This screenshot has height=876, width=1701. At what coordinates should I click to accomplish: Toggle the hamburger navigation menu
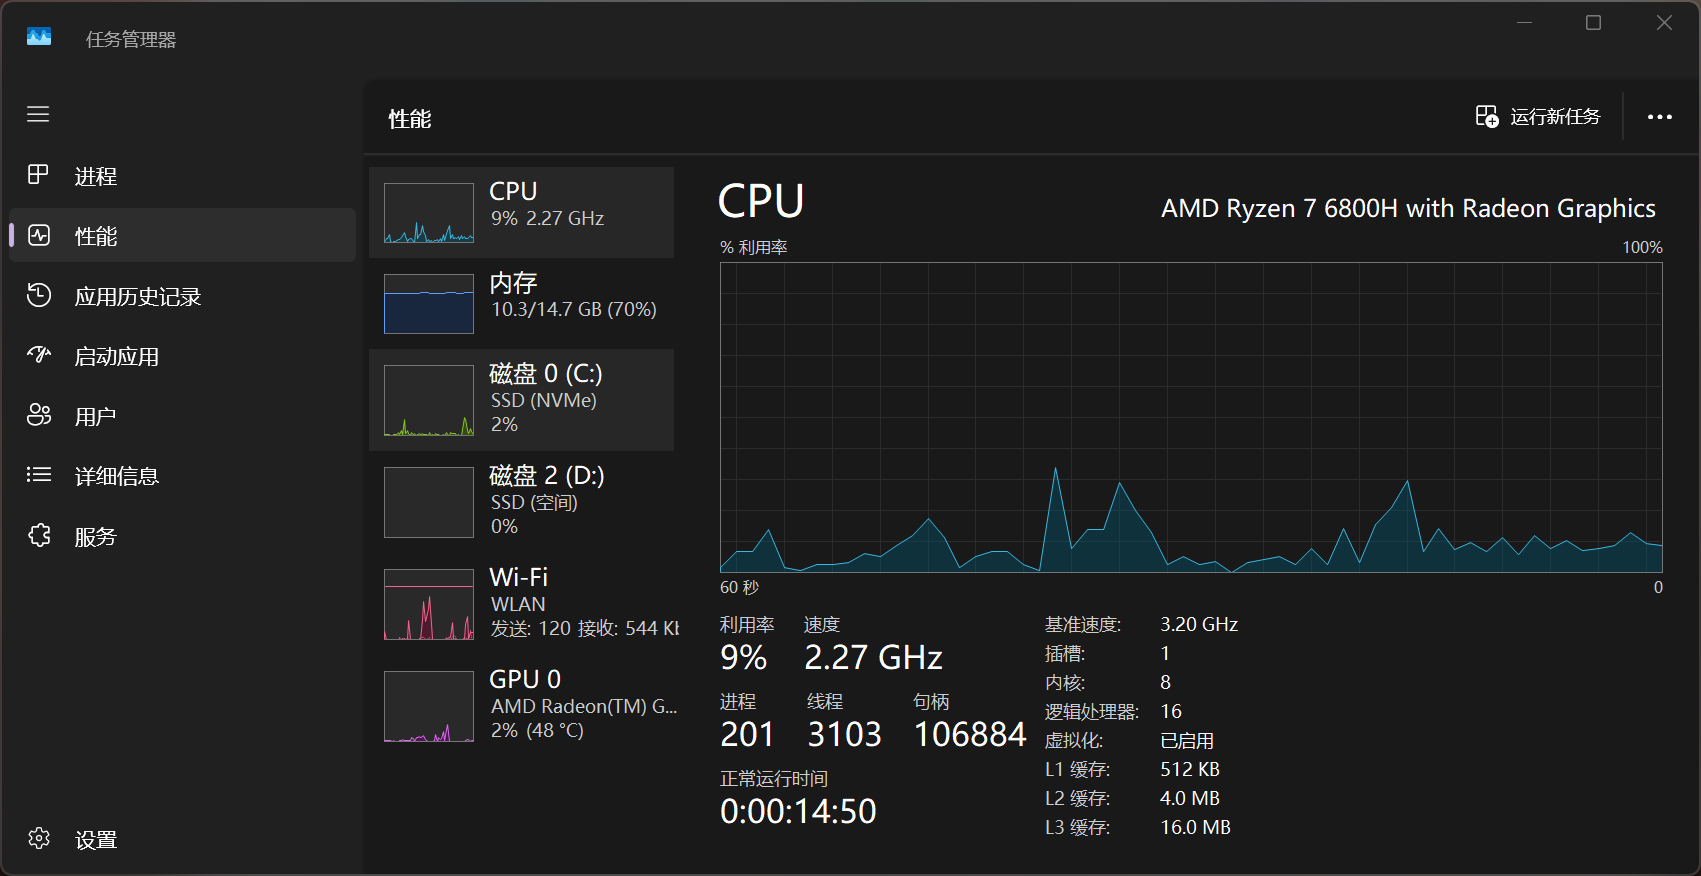coord(38,114)
